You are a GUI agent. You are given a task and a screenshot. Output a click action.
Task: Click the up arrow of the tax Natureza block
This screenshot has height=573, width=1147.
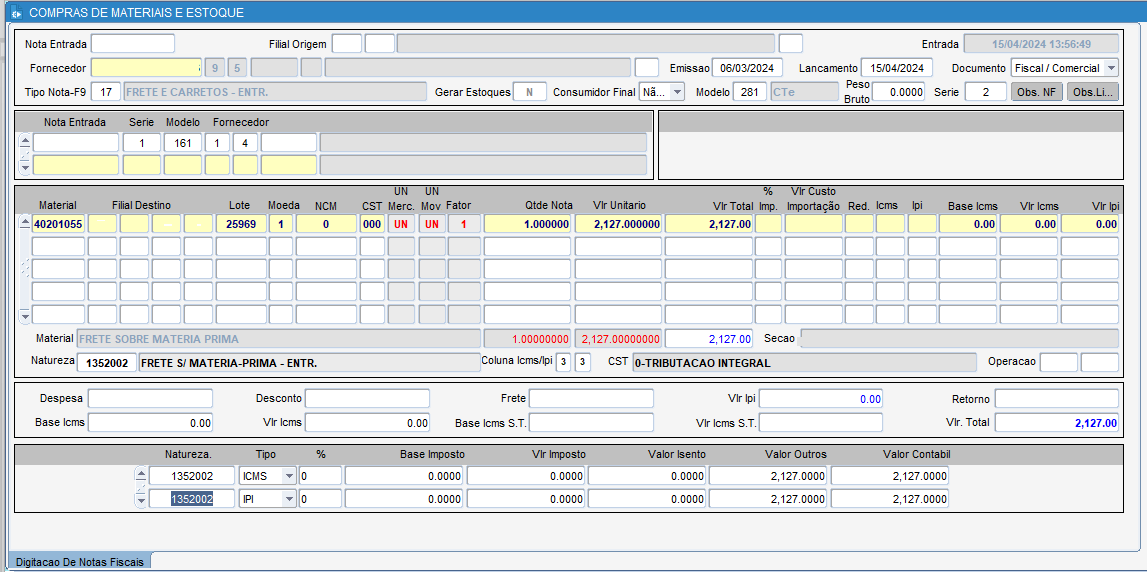point(142,475)
